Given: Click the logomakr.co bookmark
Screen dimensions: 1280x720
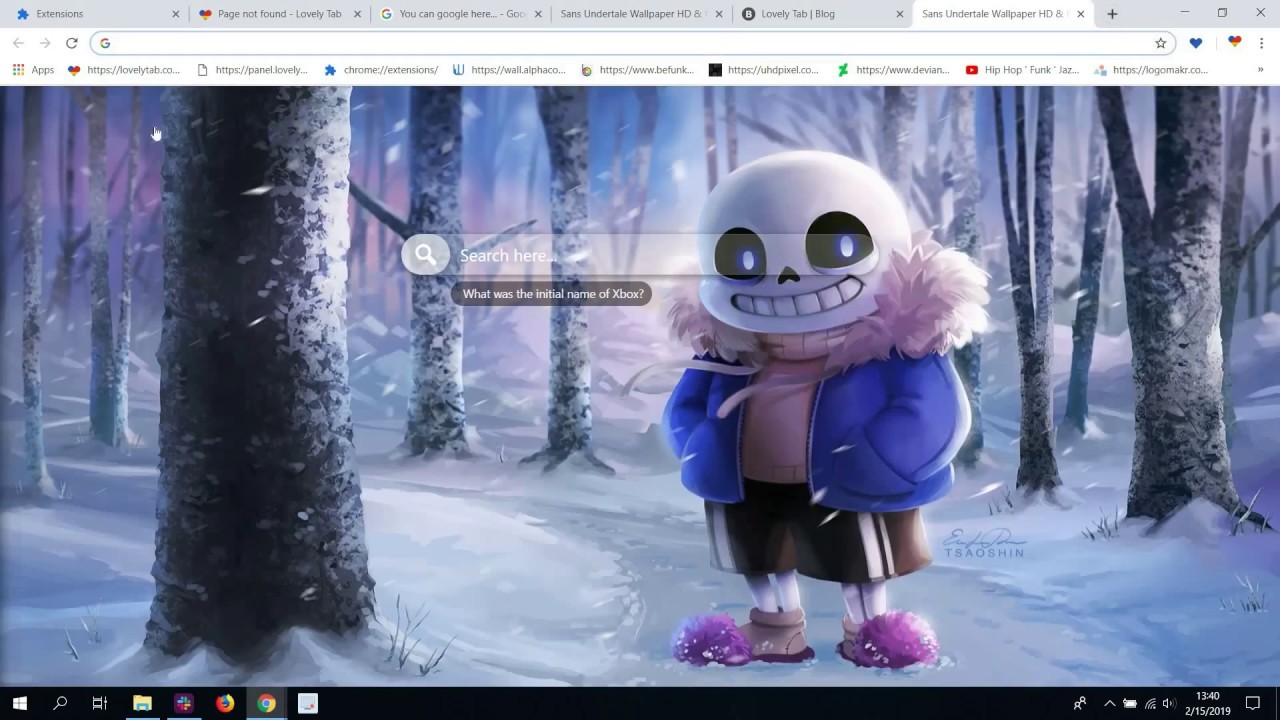Looking at the screenshot, I should (x=1160, y=70).
